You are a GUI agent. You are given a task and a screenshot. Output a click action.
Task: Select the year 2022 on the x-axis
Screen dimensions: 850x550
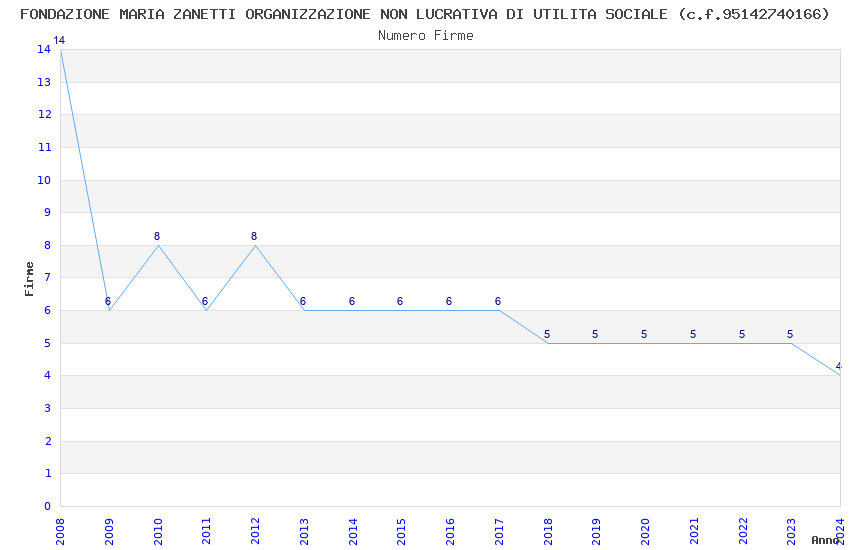[x=743, y=531]
